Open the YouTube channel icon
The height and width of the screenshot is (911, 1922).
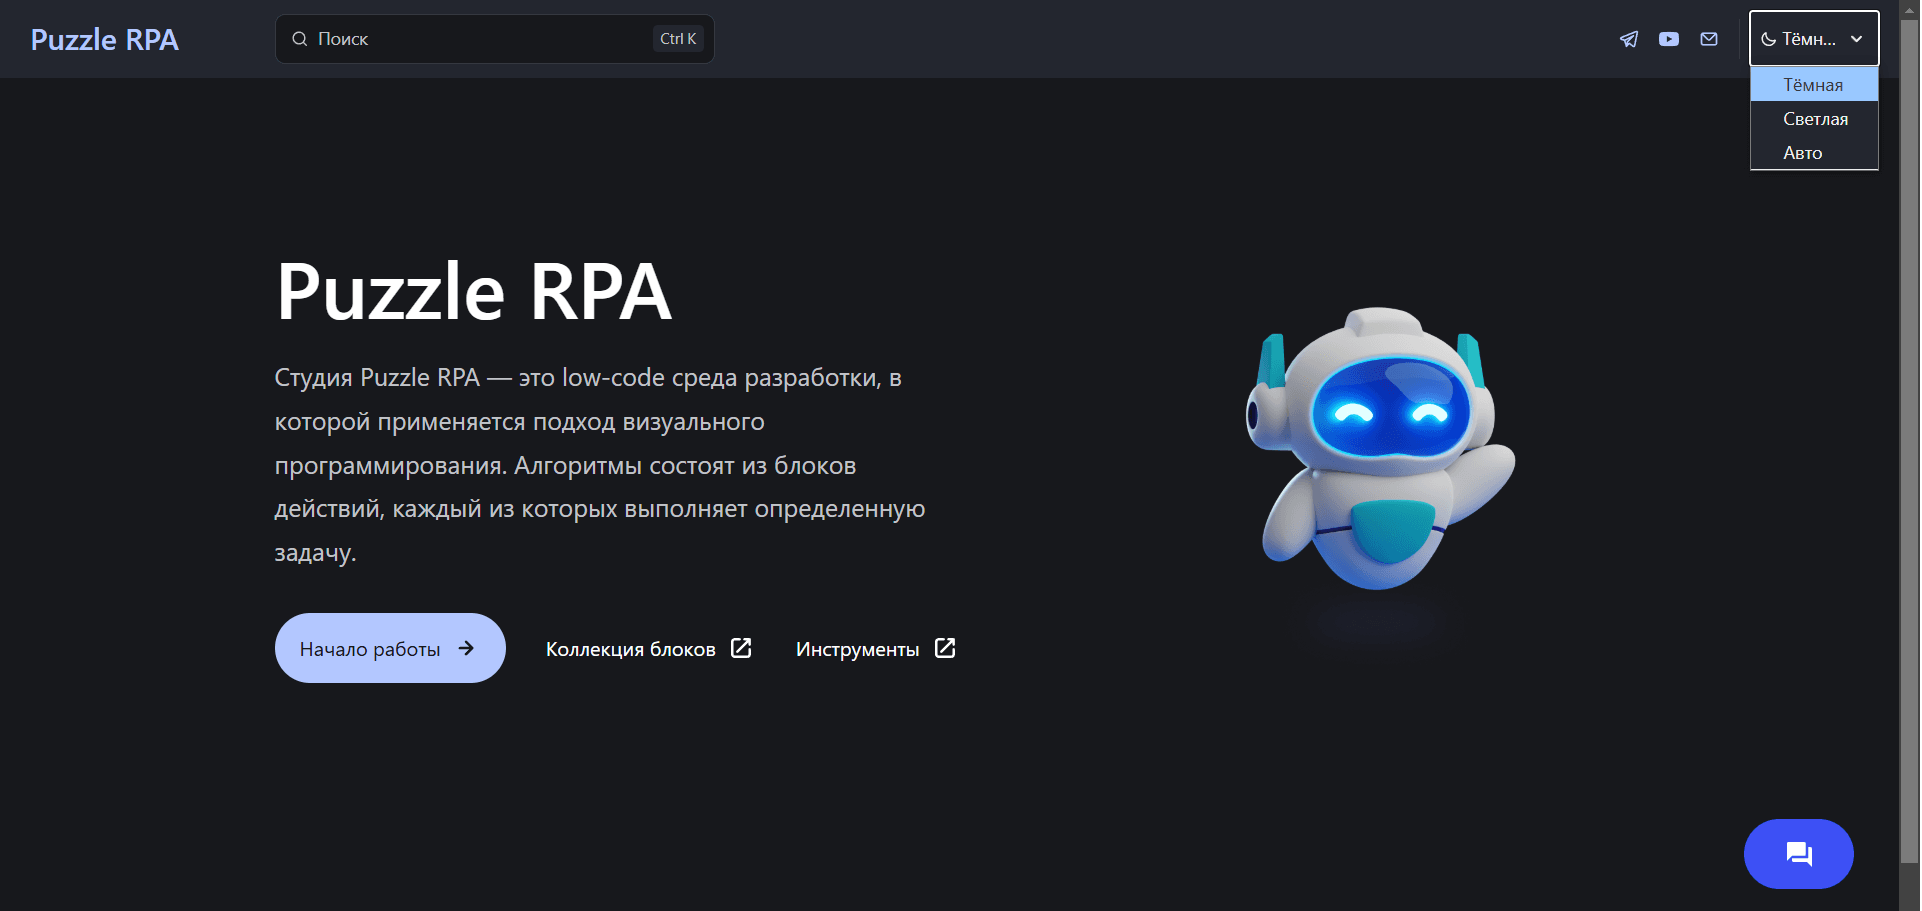[x=1669, y=39]
